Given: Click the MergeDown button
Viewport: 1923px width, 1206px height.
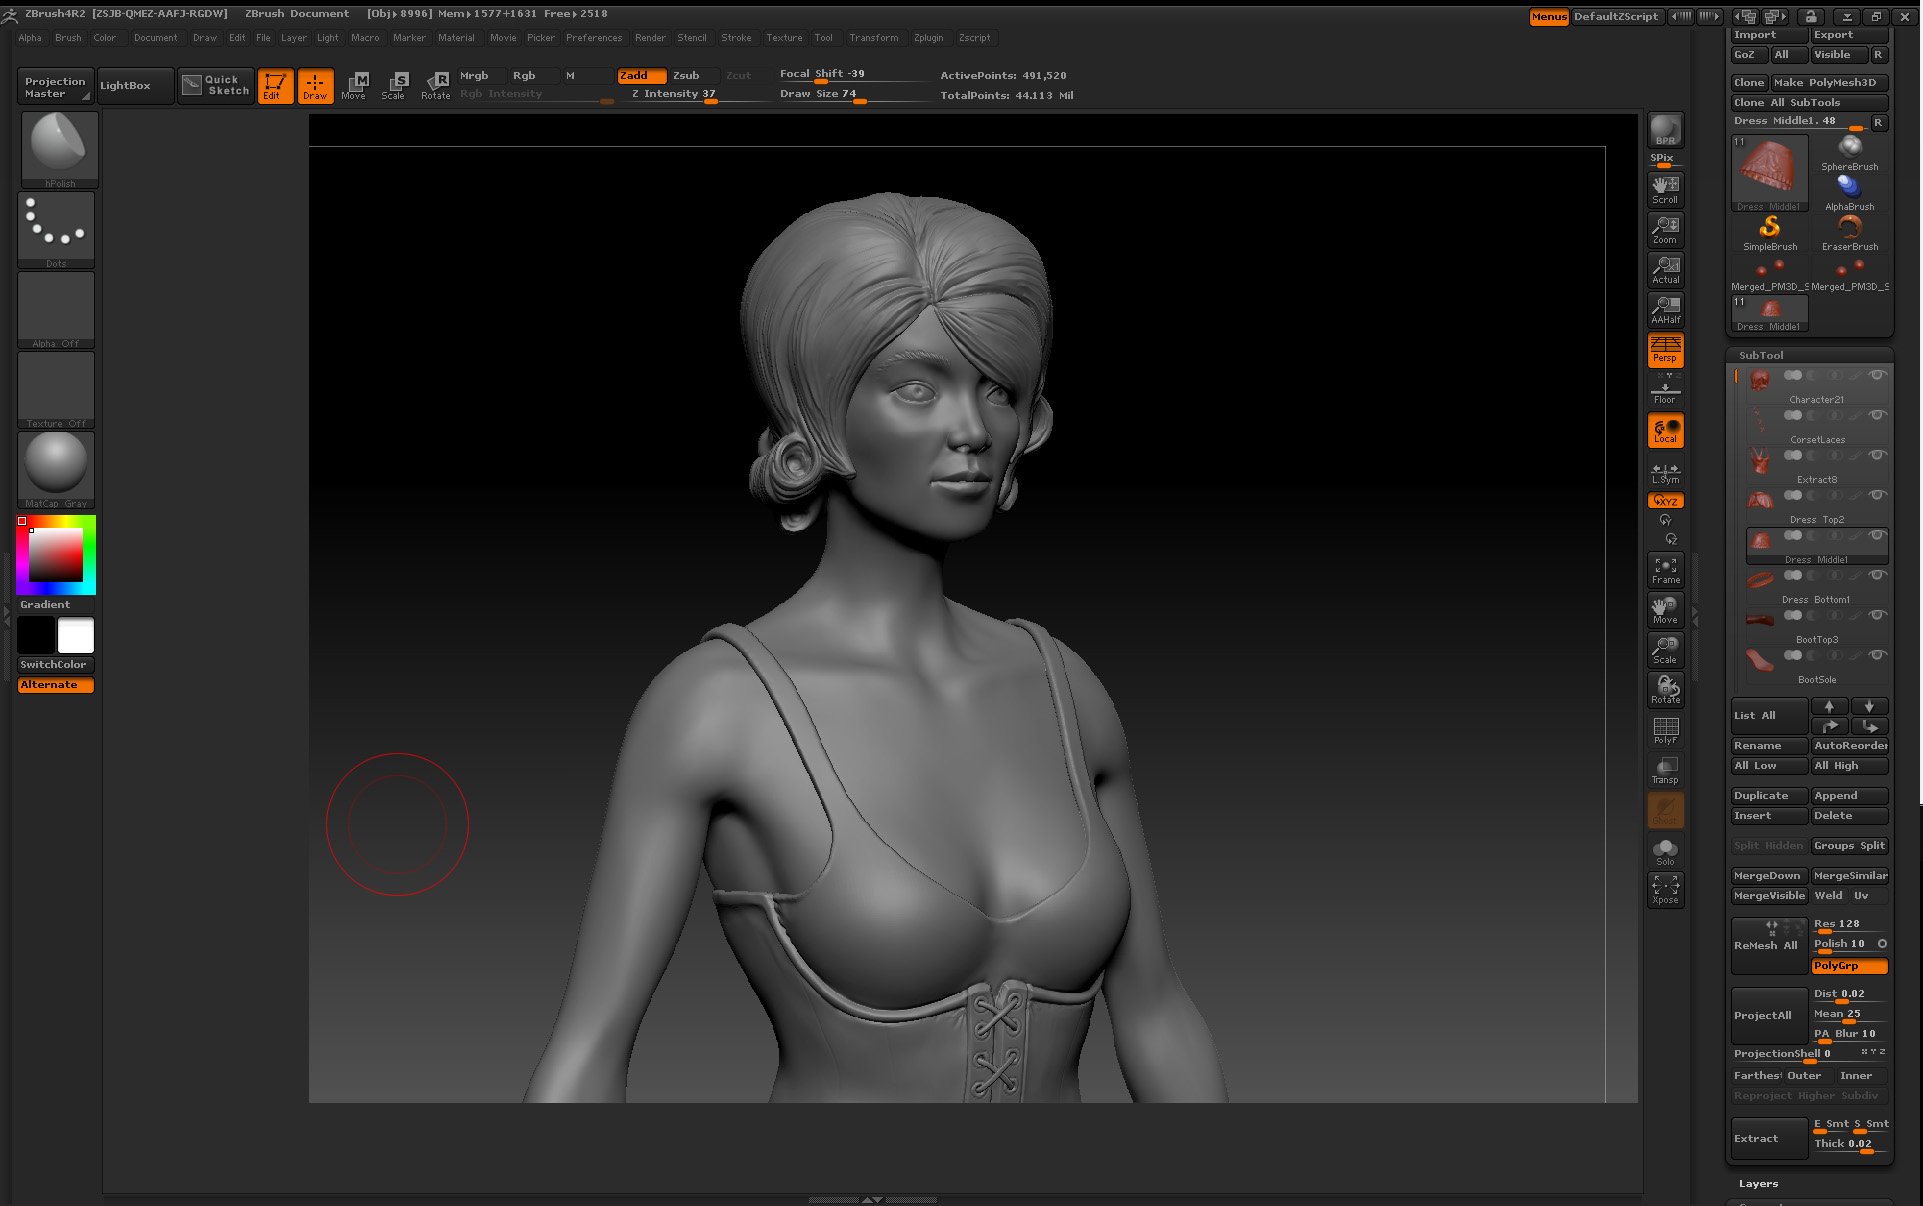Looking at the screenshot, I should click(1768, 876).
